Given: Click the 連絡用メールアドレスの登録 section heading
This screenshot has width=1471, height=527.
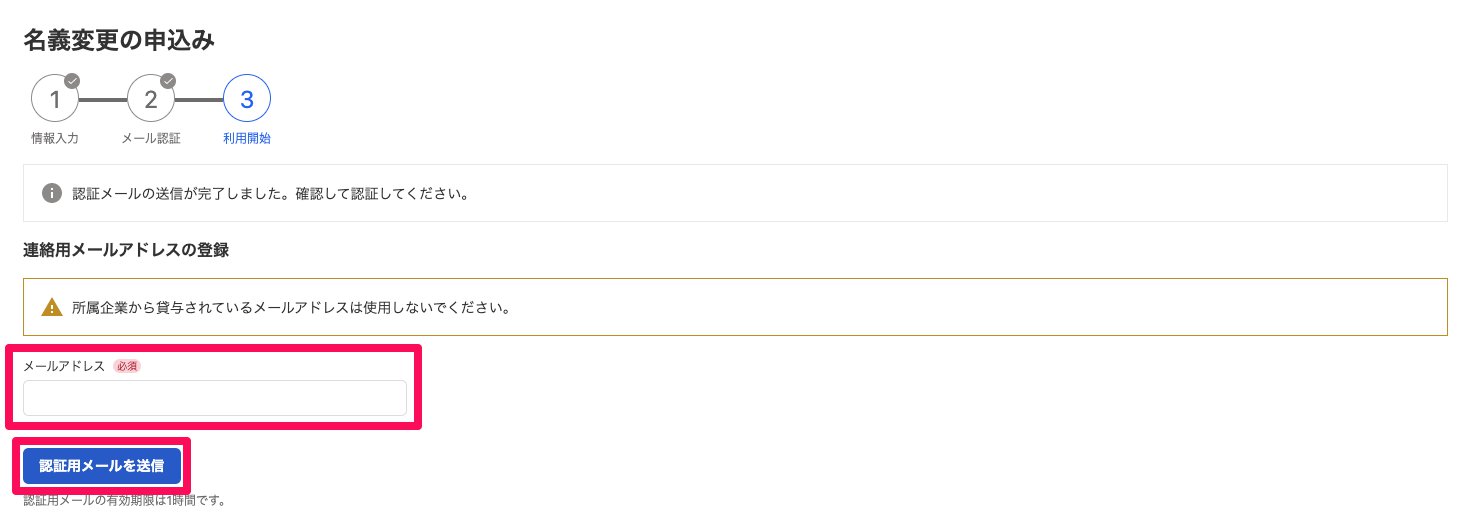Looking at the screenshot, I should coord(126,250).
